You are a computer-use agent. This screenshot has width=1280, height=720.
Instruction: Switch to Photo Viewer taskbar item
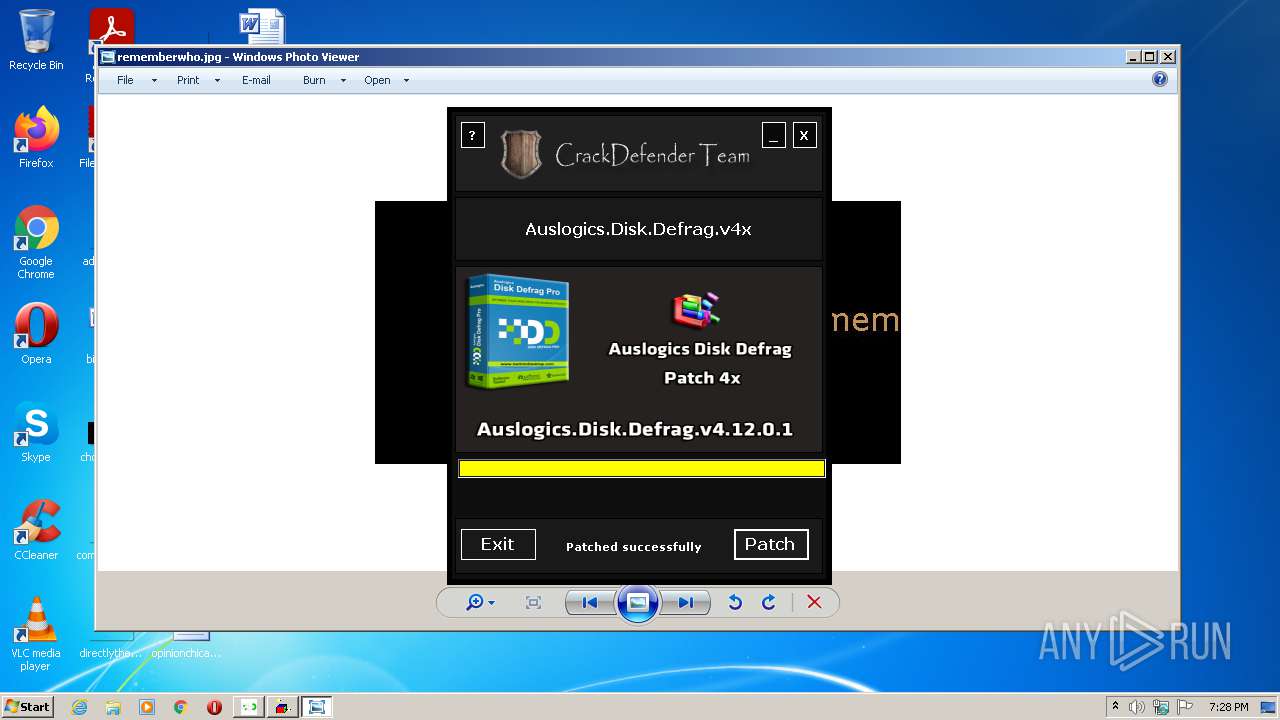pos(317,707)
